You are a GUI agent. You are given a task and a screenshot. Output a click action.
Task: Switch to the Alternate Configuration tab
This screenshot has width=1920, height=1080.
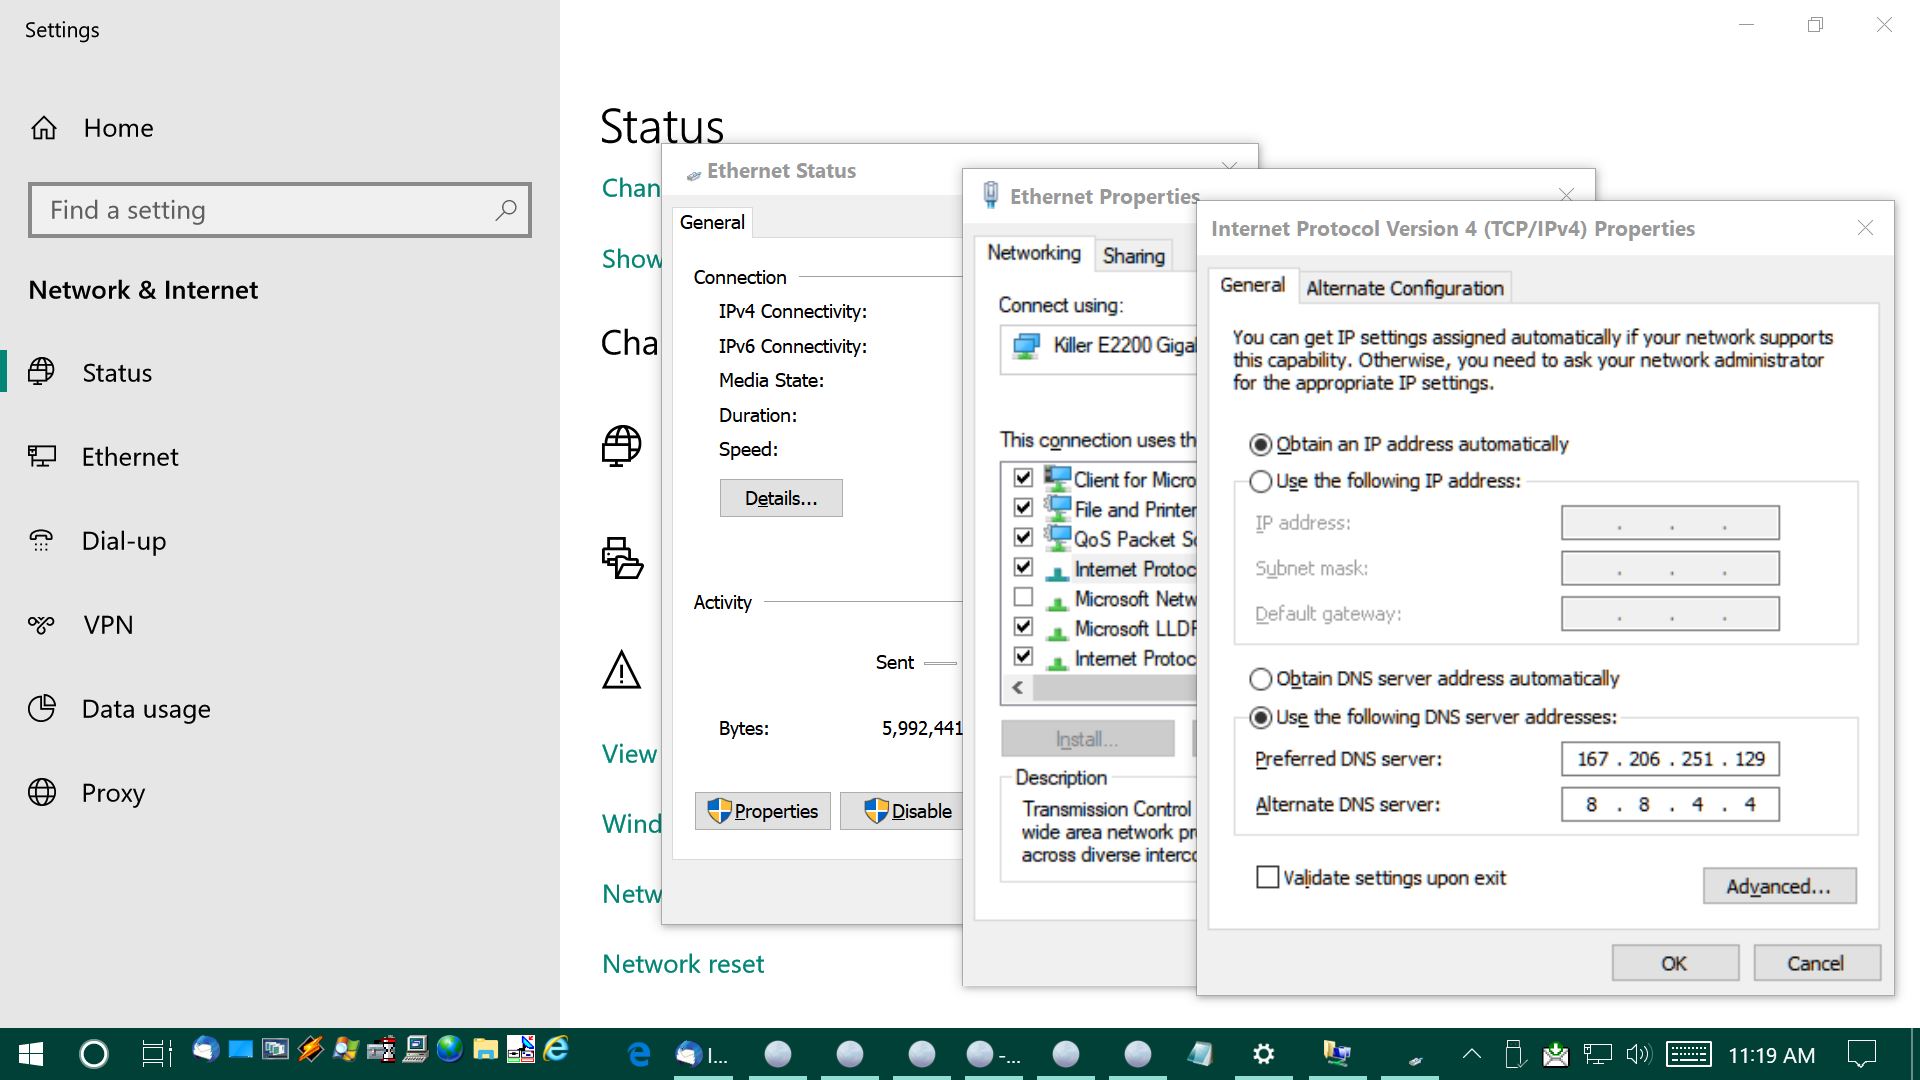pos(1404,288)
